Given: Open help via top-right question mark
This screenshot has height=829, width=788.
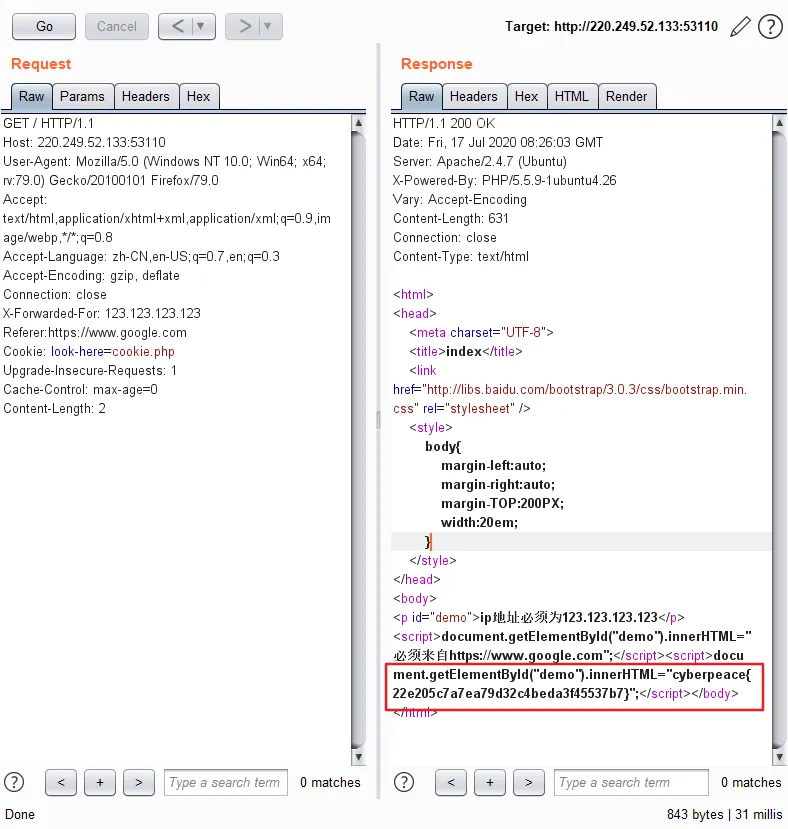Looking at the screenshot, I should click(x=770, y=26).
